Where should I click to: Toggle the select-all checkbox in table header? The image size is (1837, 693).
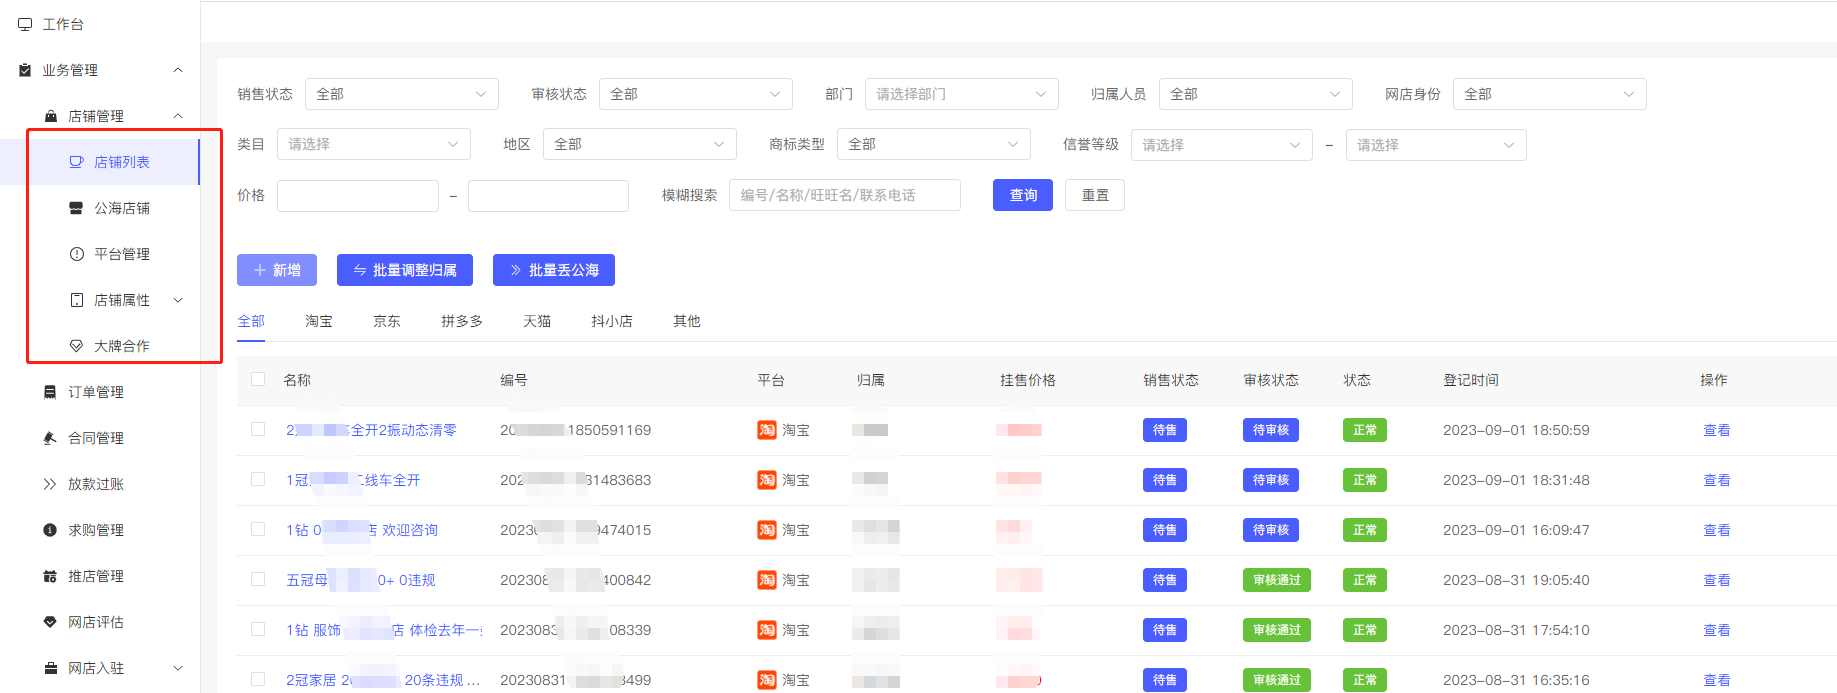258,380
